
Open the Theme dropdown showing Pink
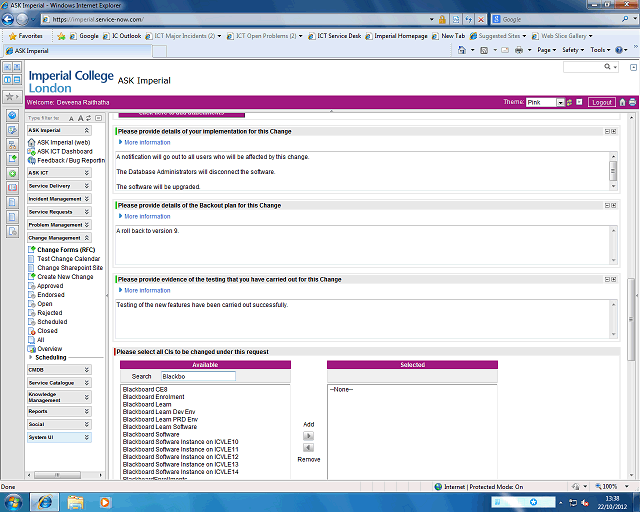tap(561, 102)
